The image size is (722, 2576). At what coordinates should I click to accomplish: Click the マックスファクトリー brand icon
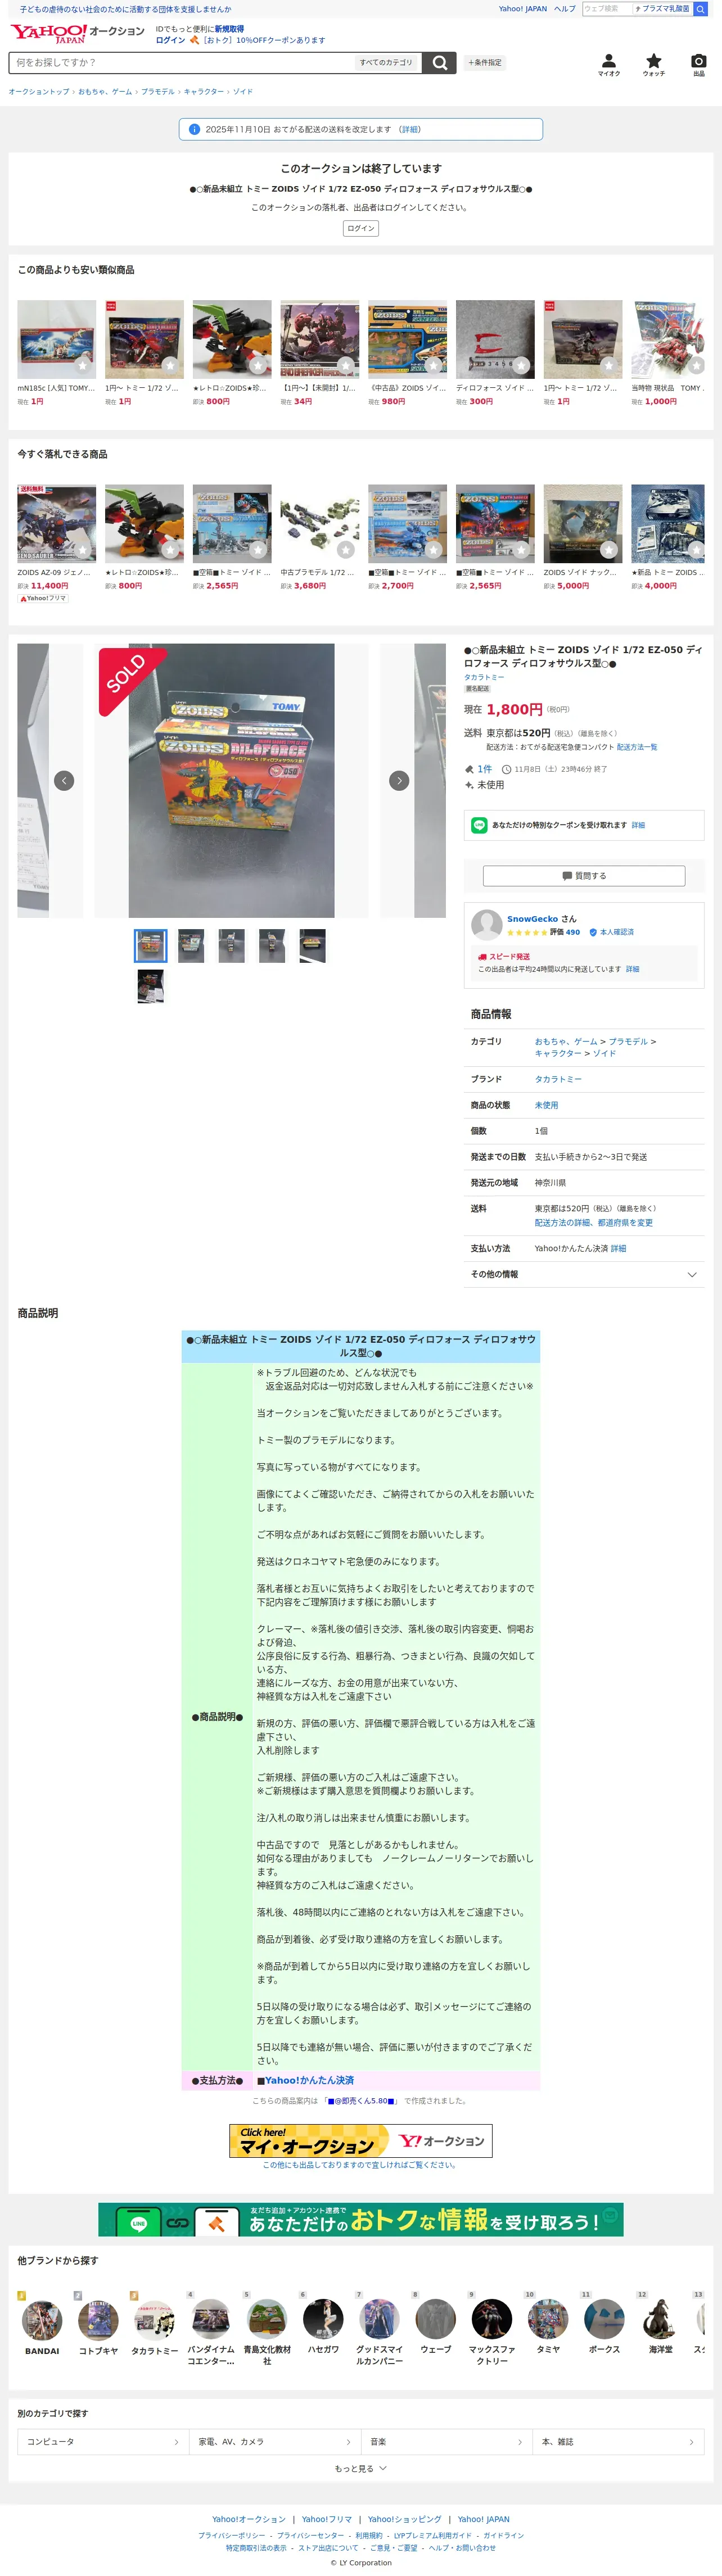492,2319
